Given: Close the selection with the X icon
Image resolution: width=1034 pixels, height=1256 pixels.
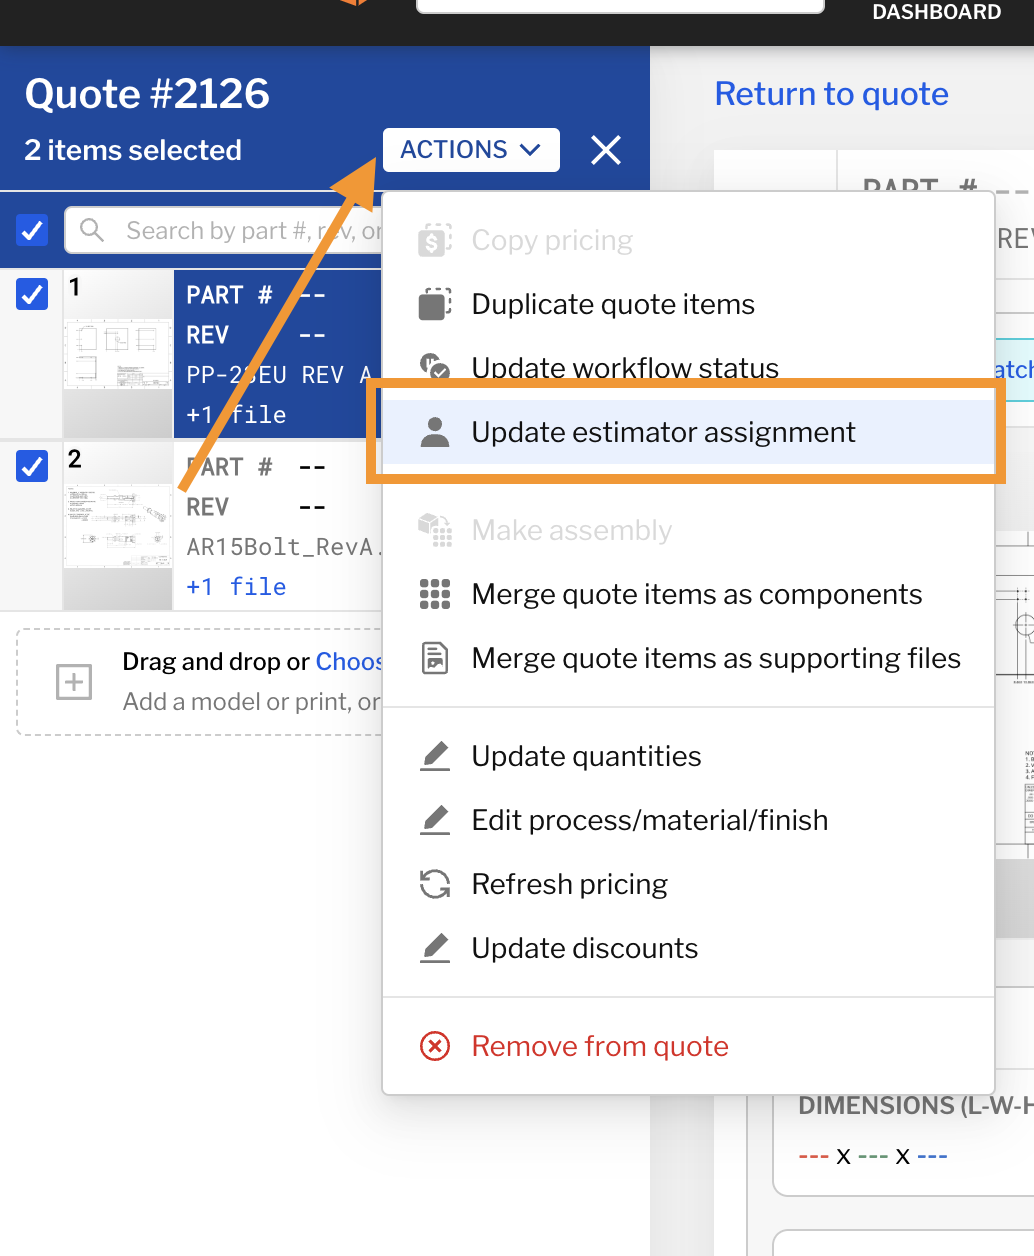Looking at the screenshot, I should (606, 150).
